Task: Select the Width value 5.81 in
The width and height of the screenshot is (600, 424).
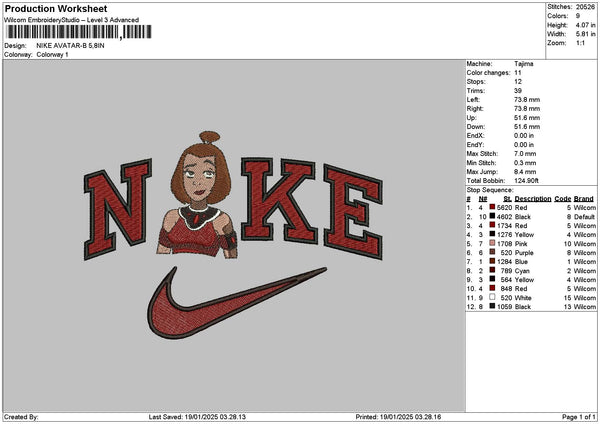Action: (x=585, y=34)
